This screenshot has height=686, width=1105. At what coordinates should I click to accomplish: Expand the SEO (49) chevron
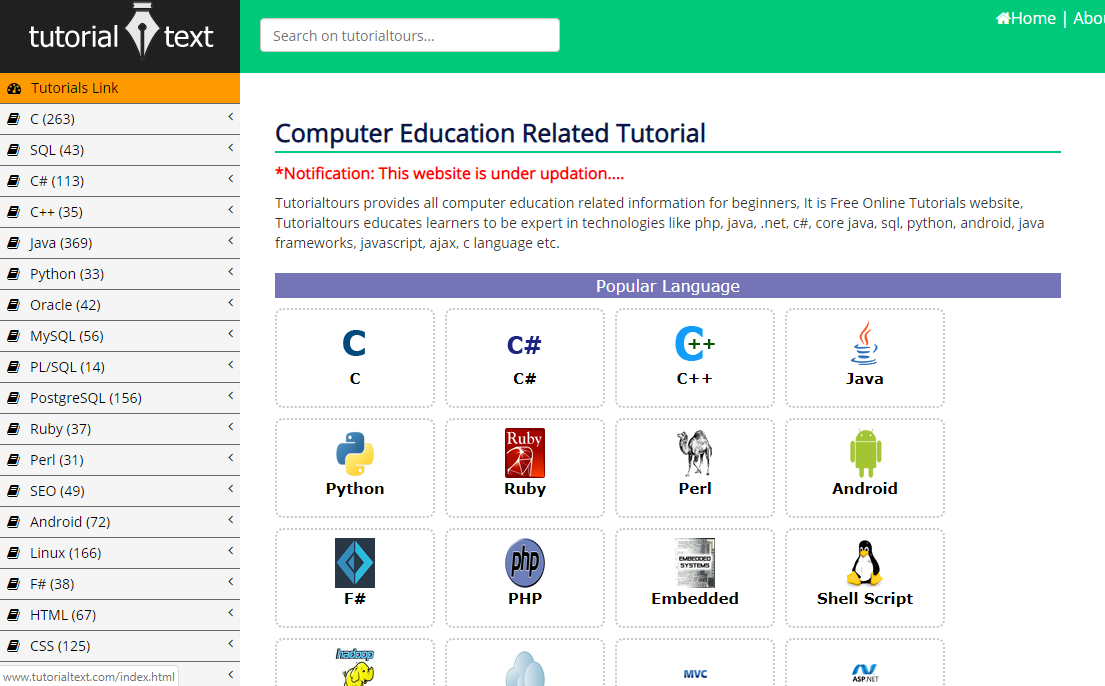pos(230,489)
